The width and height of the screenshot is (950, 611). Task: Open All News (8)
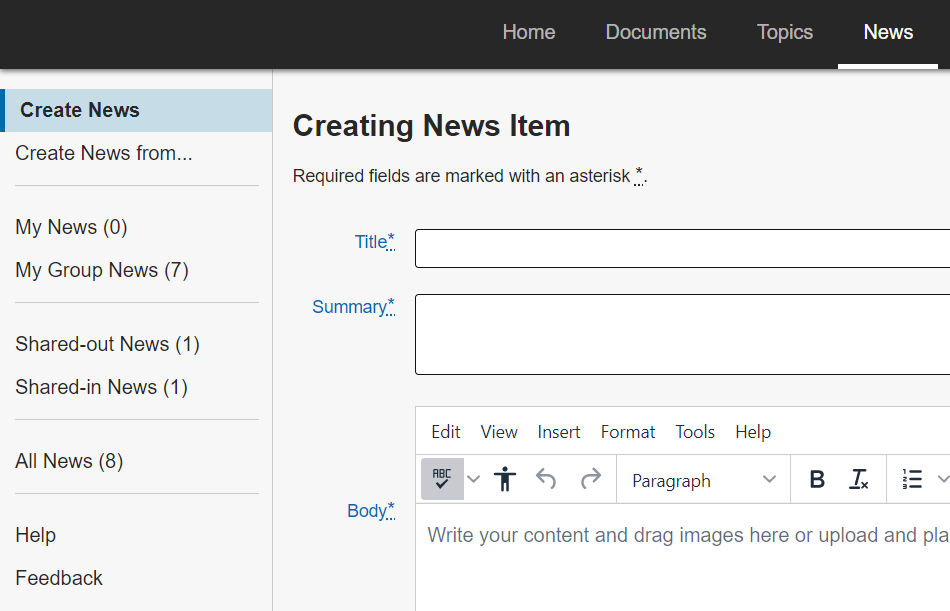coord(69,461)
